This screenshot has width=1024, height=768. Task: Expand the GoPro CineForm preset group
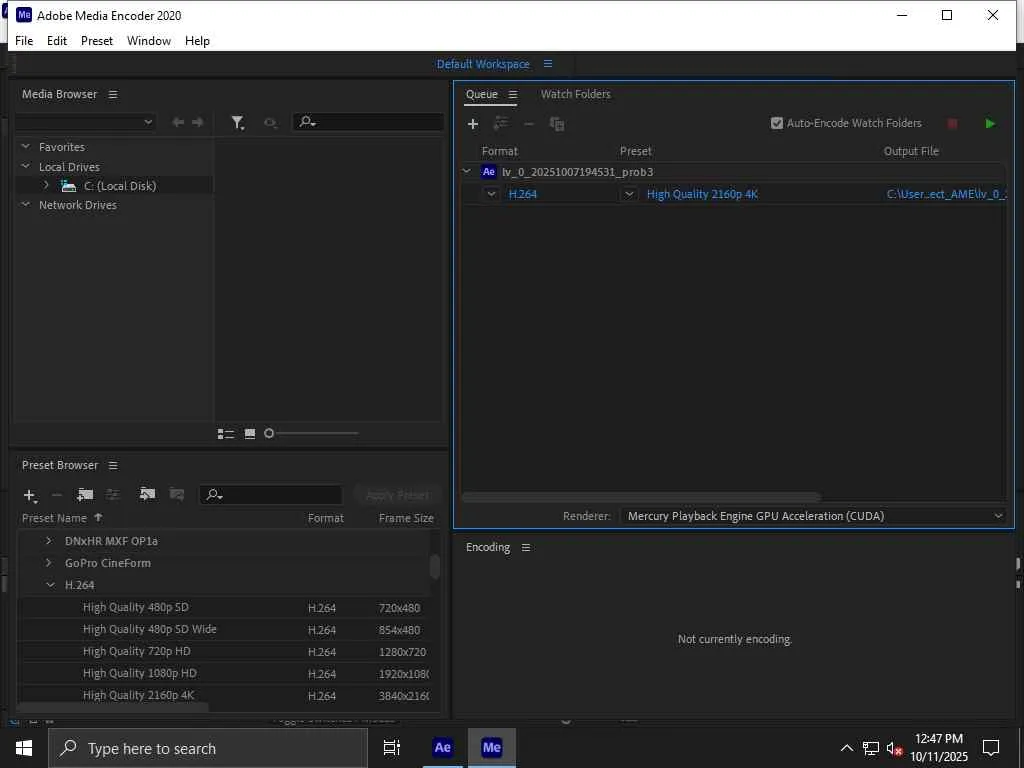coord(49,563)
